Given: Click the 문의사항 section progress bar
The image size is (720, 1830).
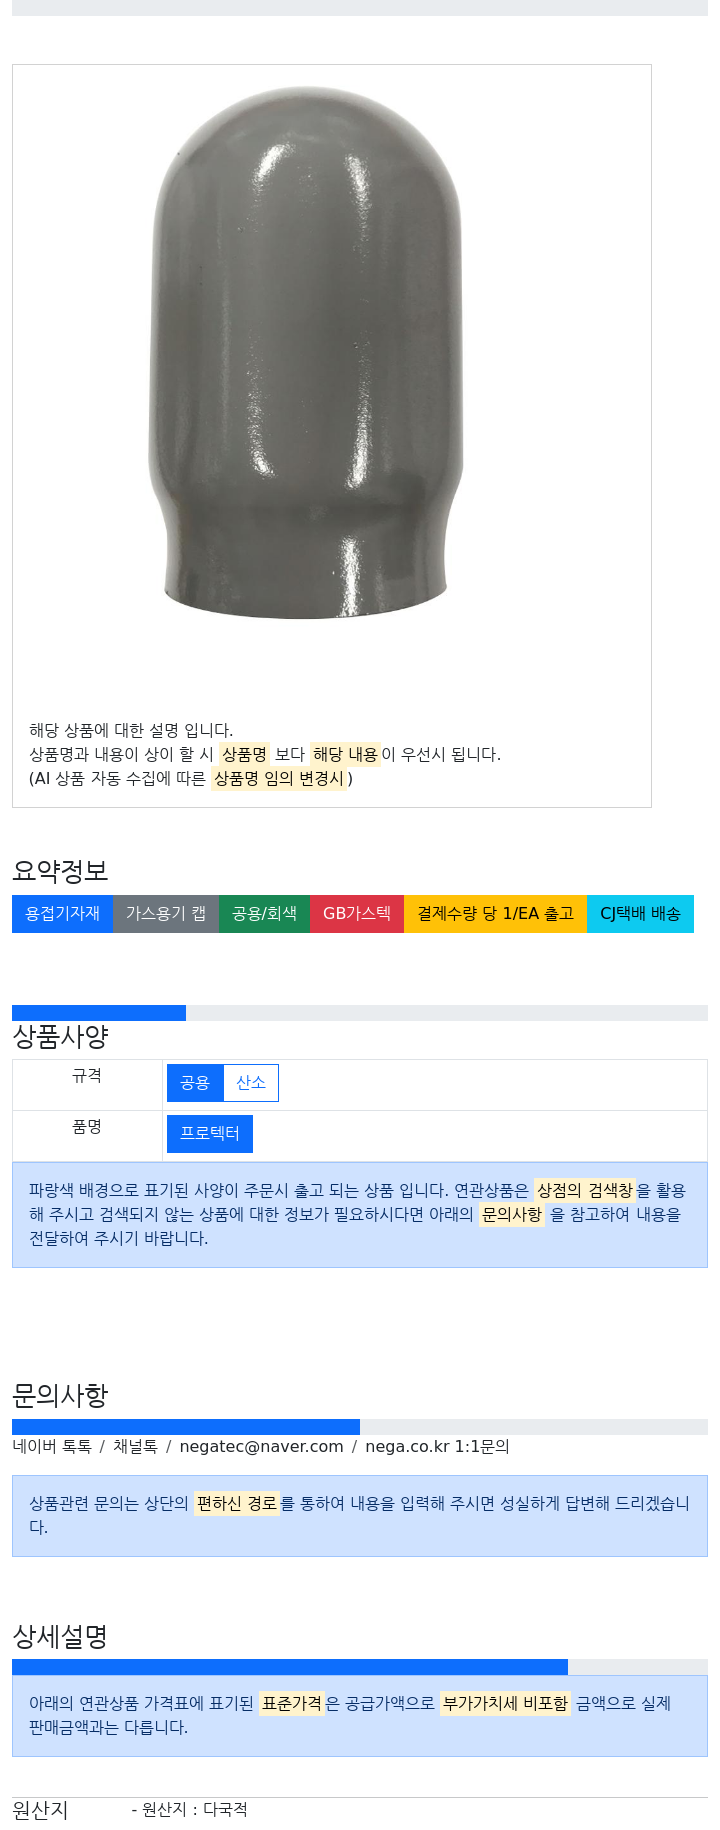Looking at the screenshot, I should click(x=360, y=1427).
